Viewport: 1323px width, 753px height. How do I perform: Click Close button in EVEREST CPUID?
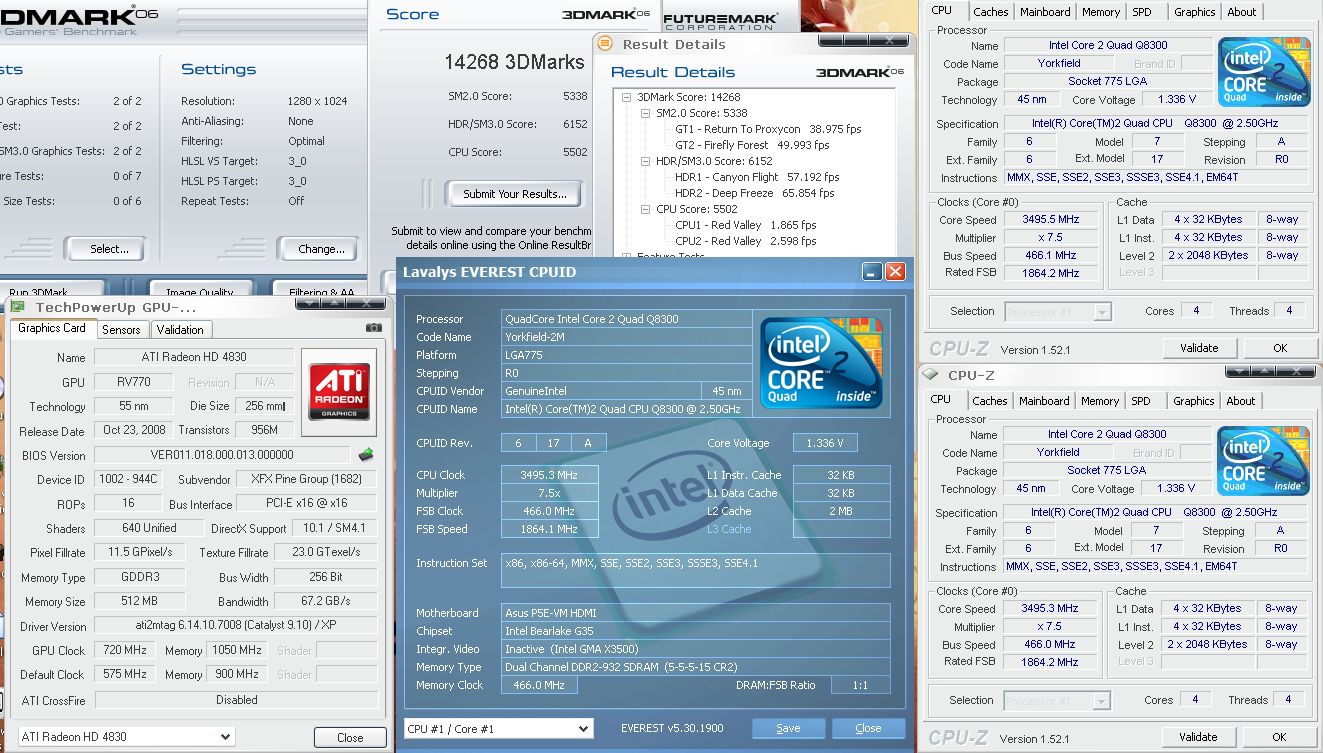point(868,728)
